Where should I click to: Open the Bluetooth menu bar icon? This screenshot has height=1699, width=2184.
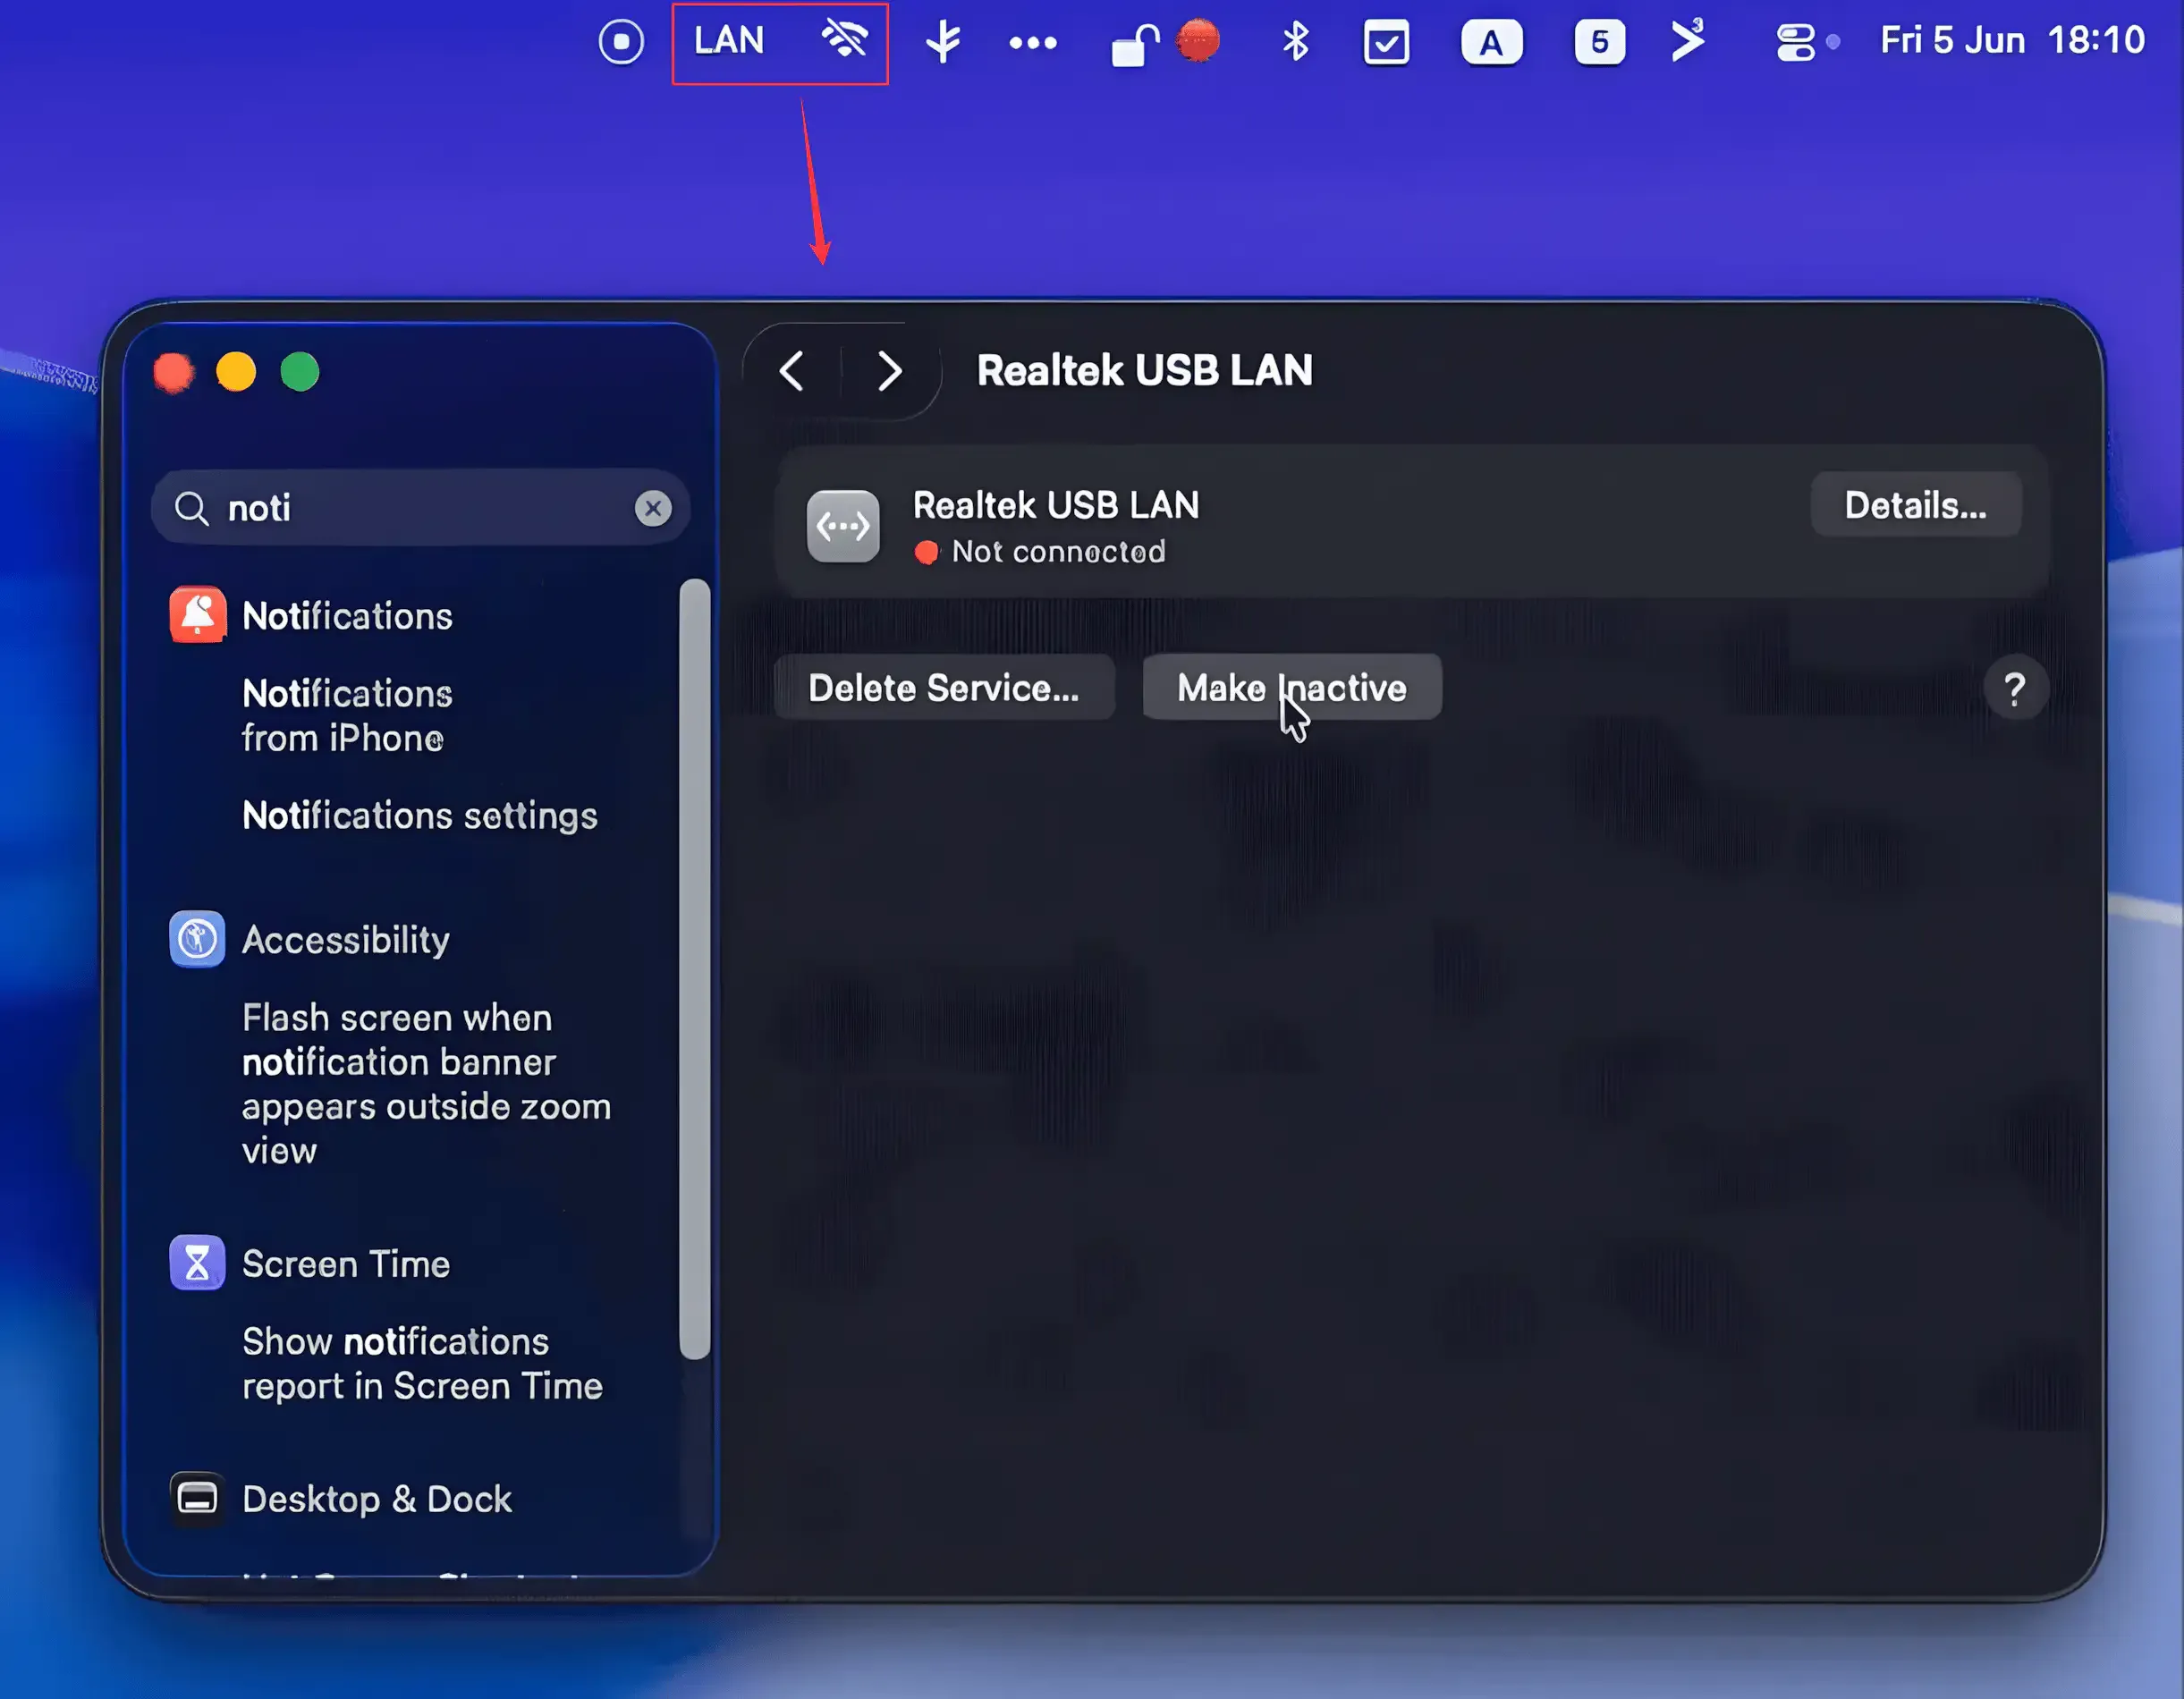click(1296, 42)
